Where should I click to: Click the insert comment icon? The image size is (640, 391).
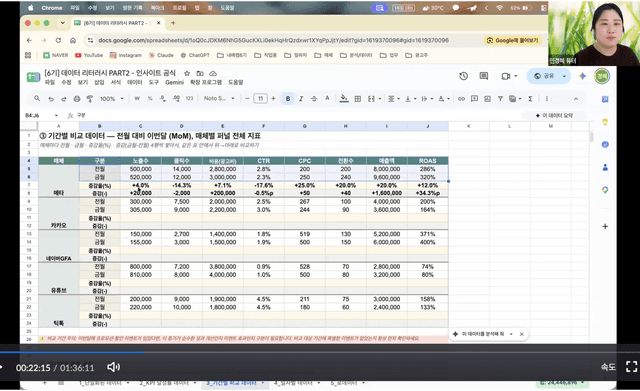click(x=474, y=98)
